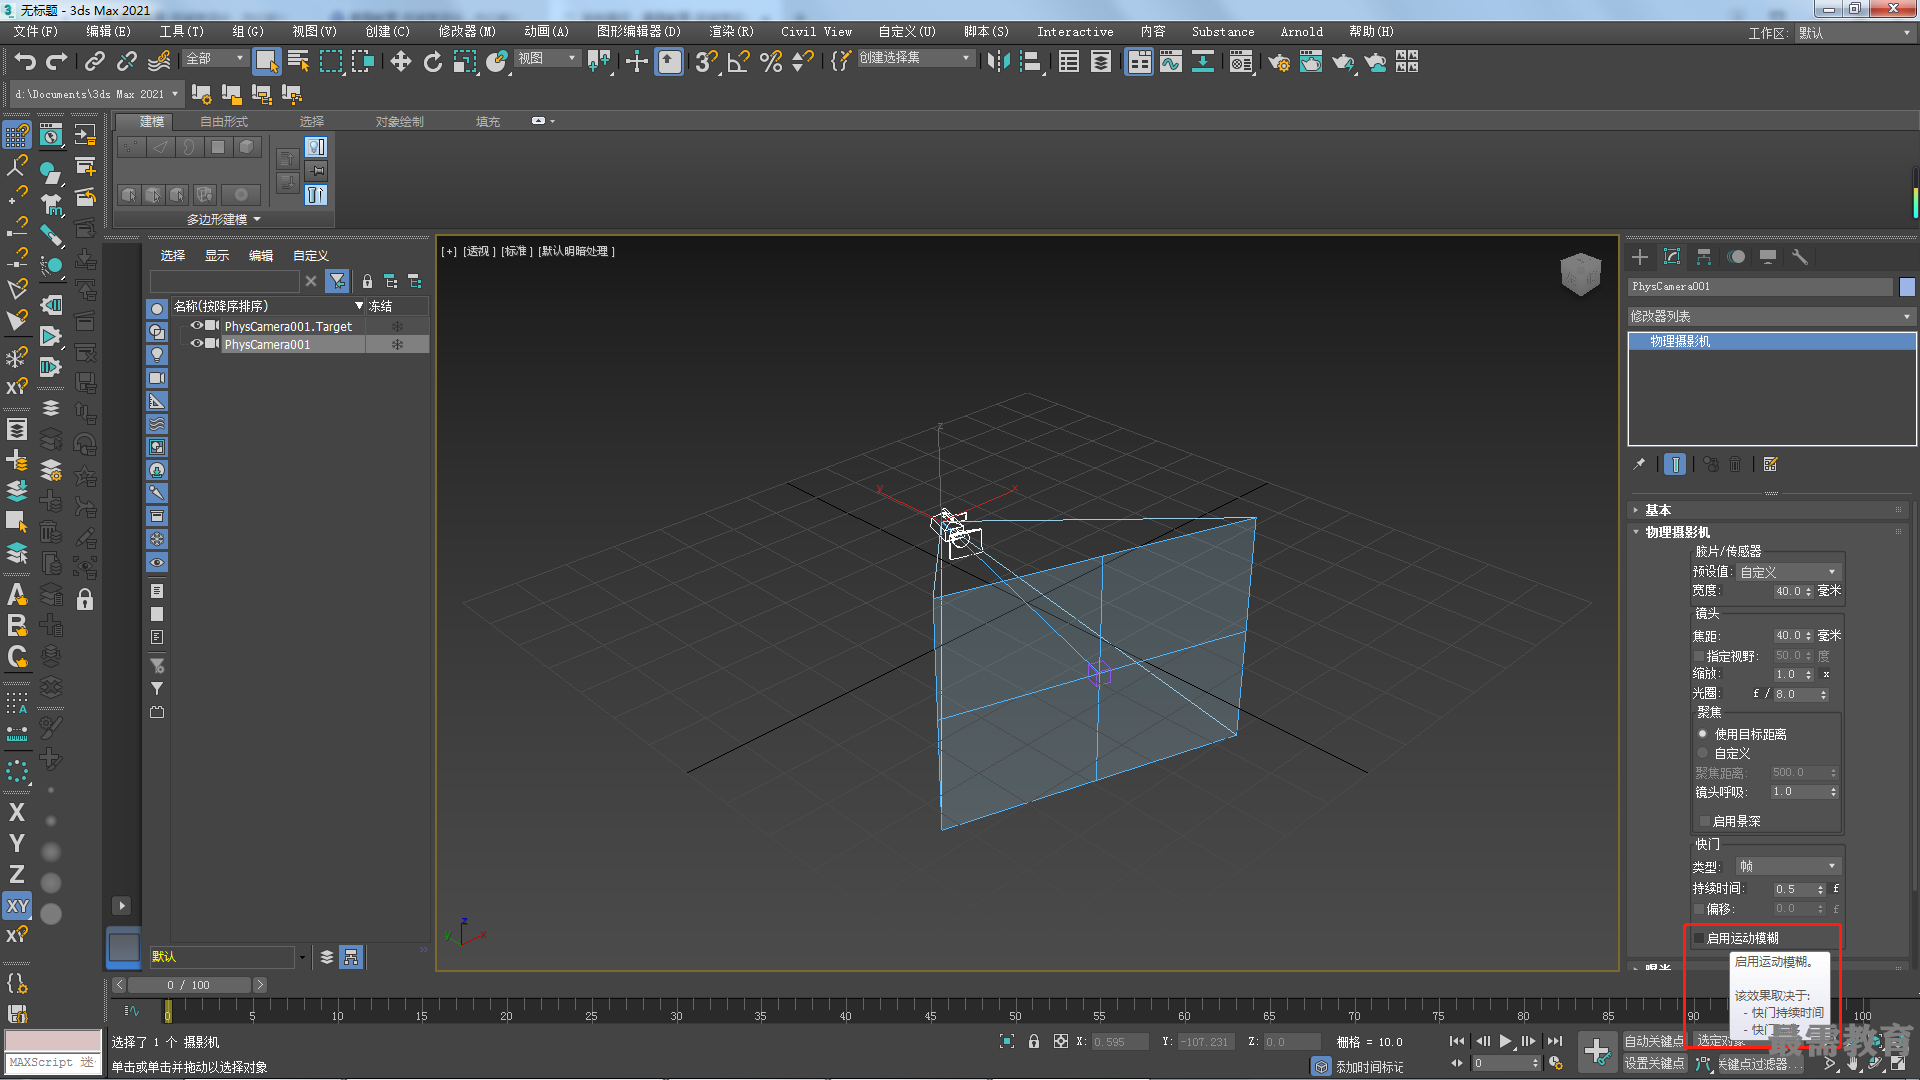Toggle the 3D Snaps icon
This screenshot has width=1920, height=1080.
point(707,62)
